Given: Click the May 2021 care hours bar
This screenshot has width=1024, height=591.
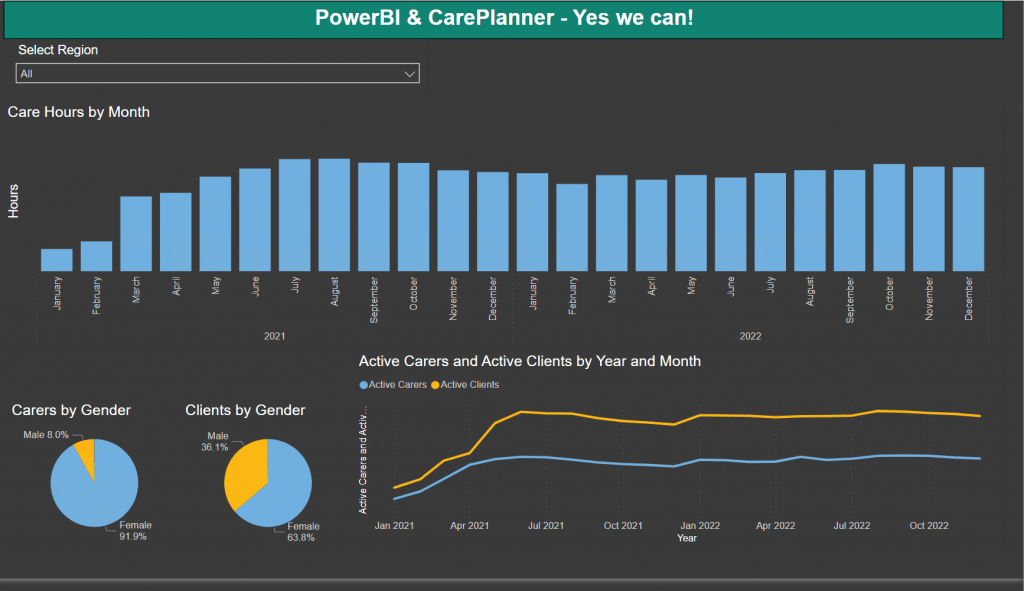Looking at the screenshot, I should [216, 224].
